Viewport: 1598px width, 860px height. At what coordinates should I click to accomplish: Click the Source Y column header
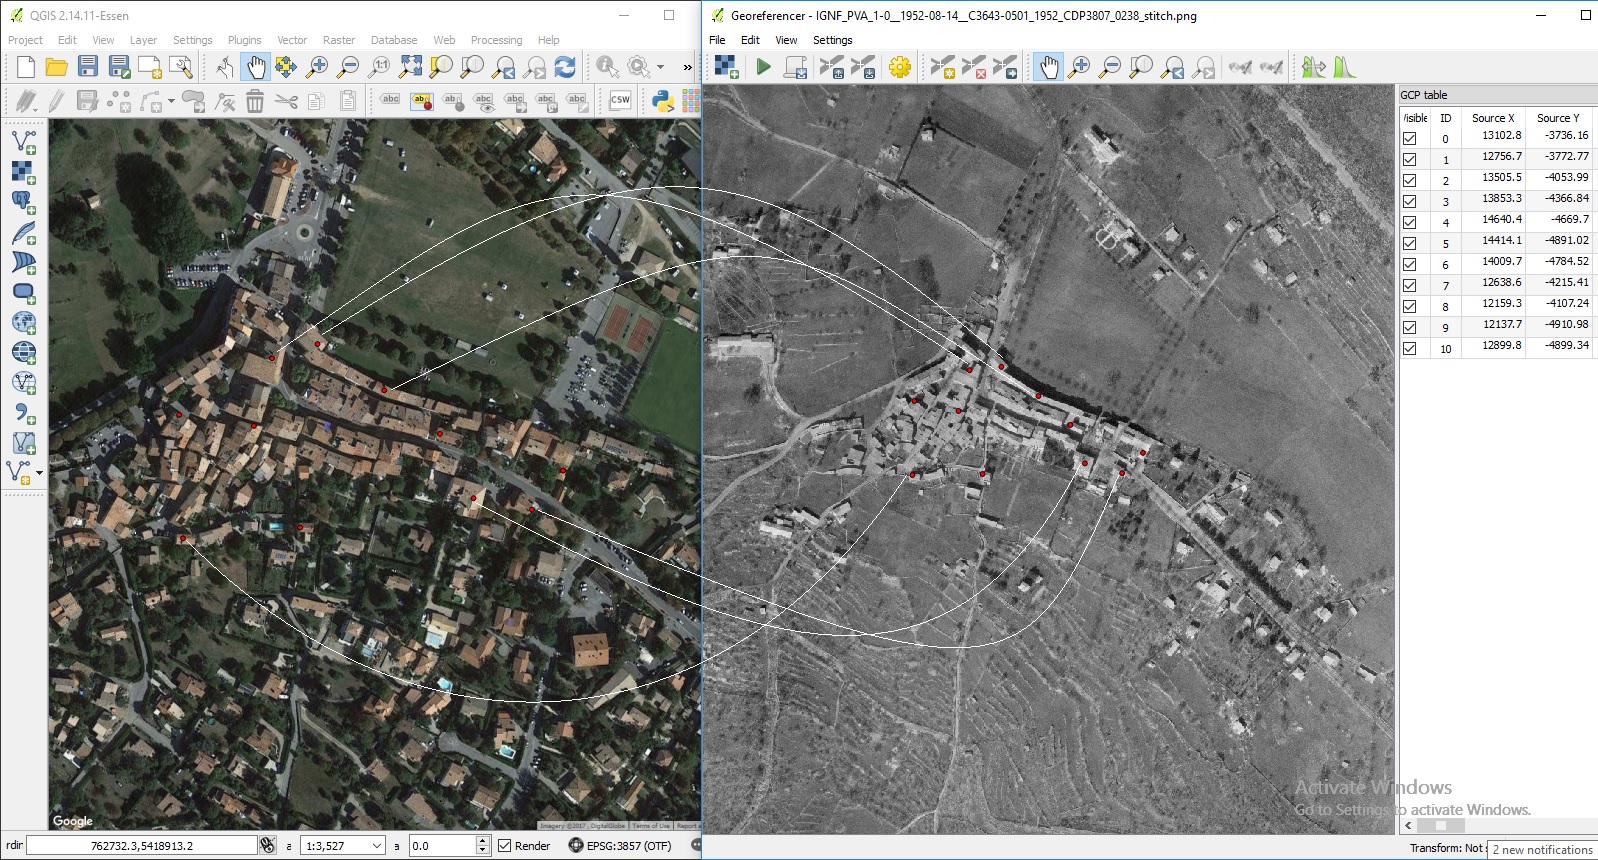1558,118
